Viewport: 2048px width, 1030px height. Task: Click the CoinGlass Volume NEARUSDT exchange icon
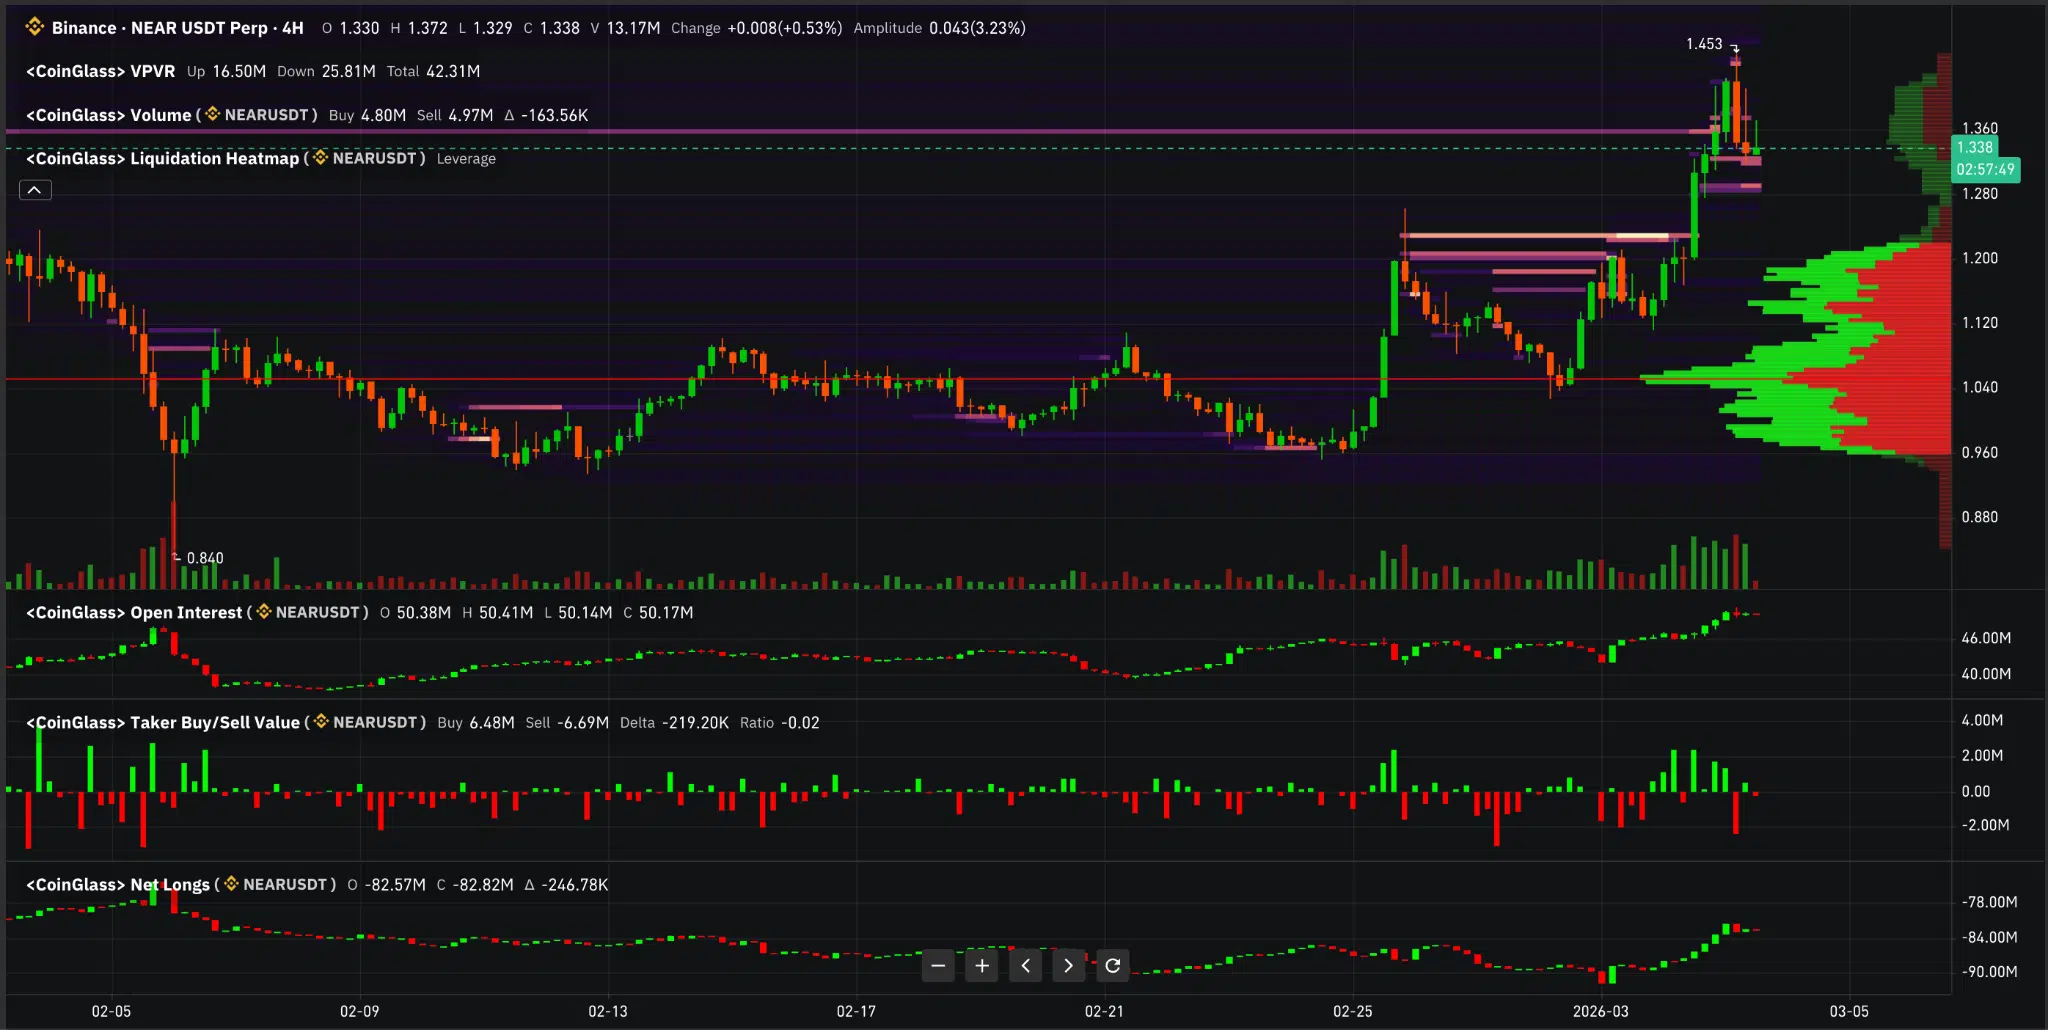coord(211,115)
